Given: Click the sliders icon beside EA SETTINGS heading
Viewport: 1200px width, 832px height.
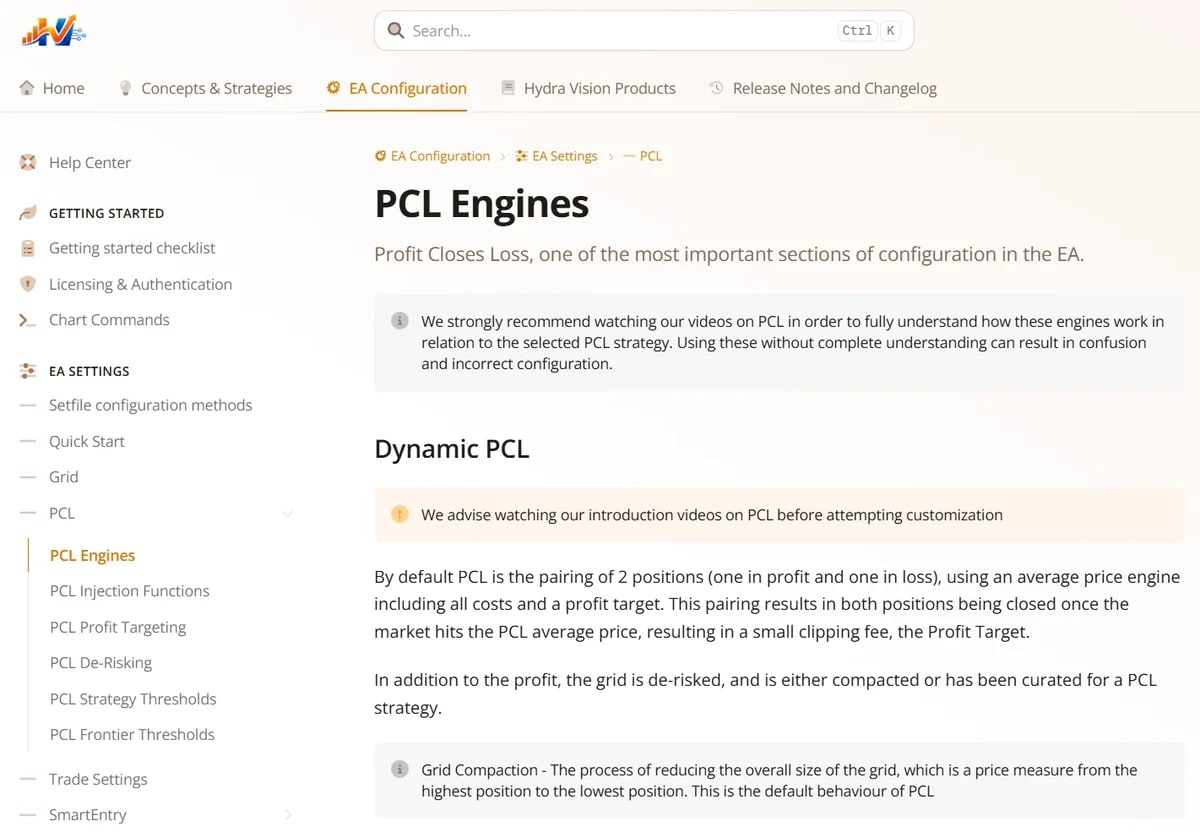Looking at the screenshot, I should point(28,371).
